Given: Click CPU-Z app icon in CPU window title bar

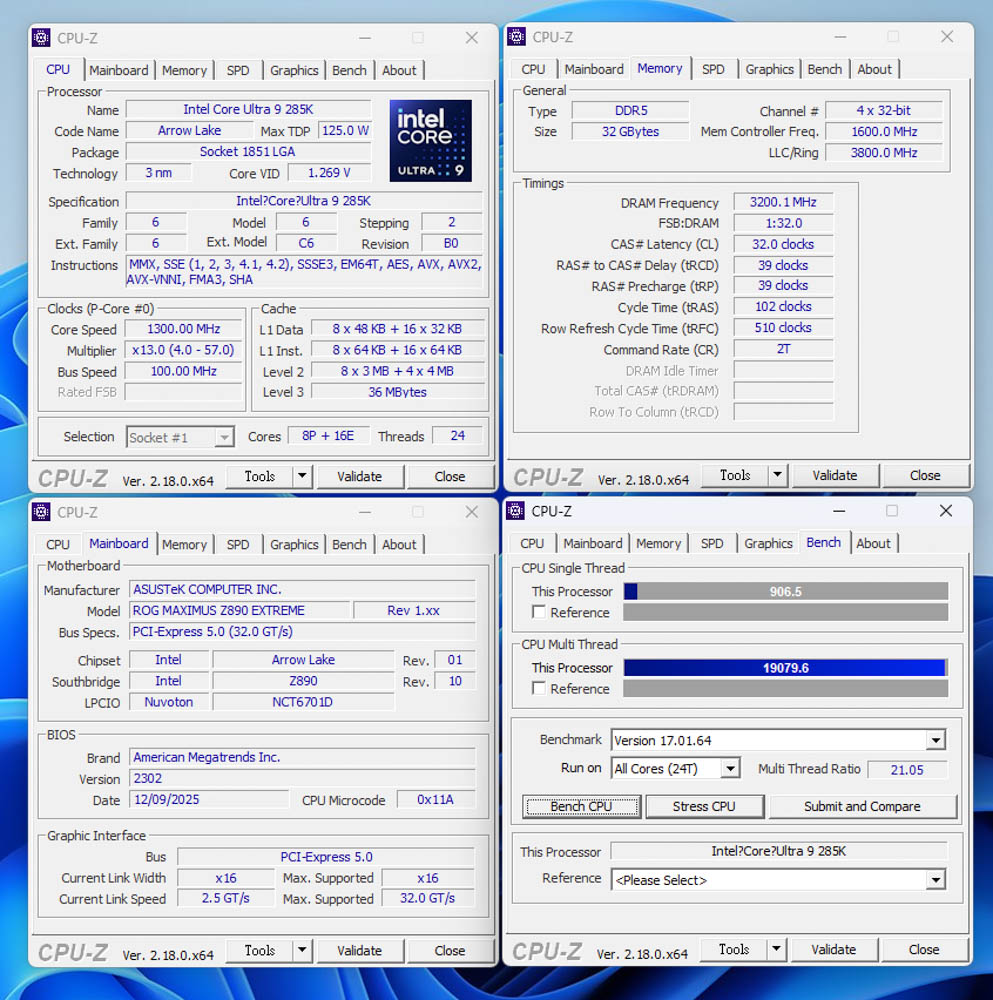Looking at the screenshot, I should tap(41, 38).
